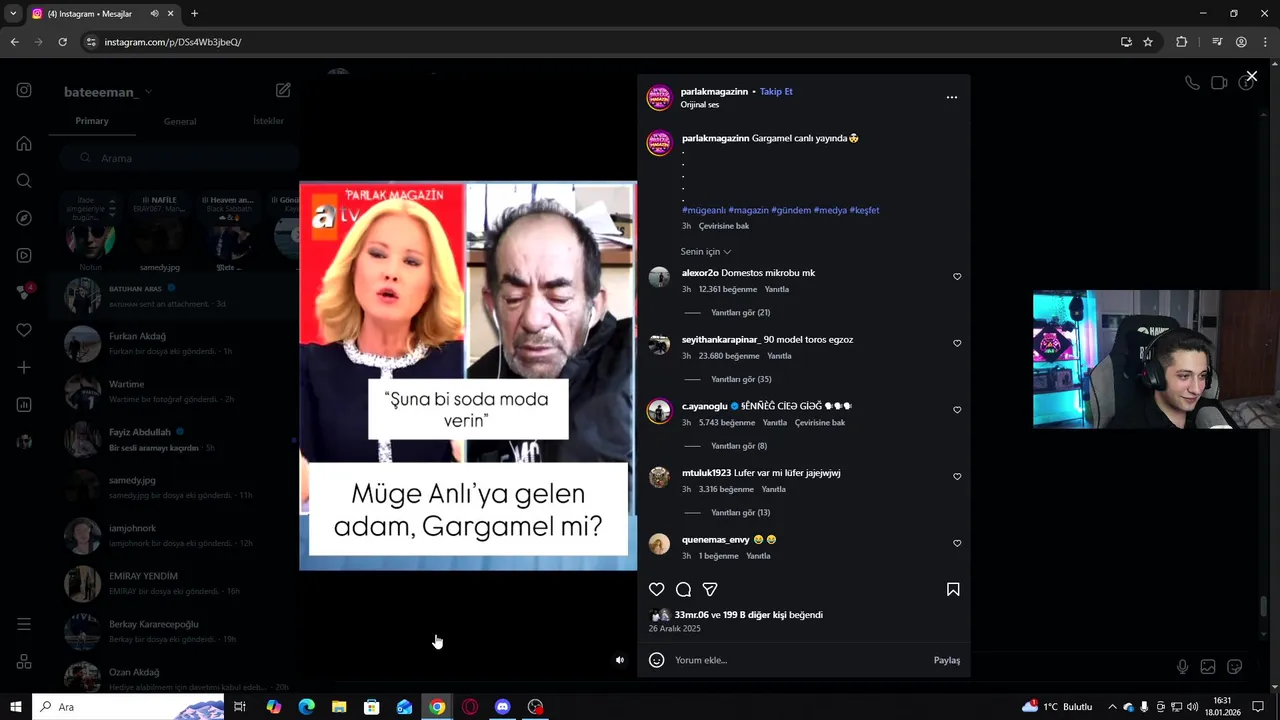The width and height of the screenshot is (1280, 720).
Task: Click Instagram logo in sidebar
Action: (x=24, y=90)
